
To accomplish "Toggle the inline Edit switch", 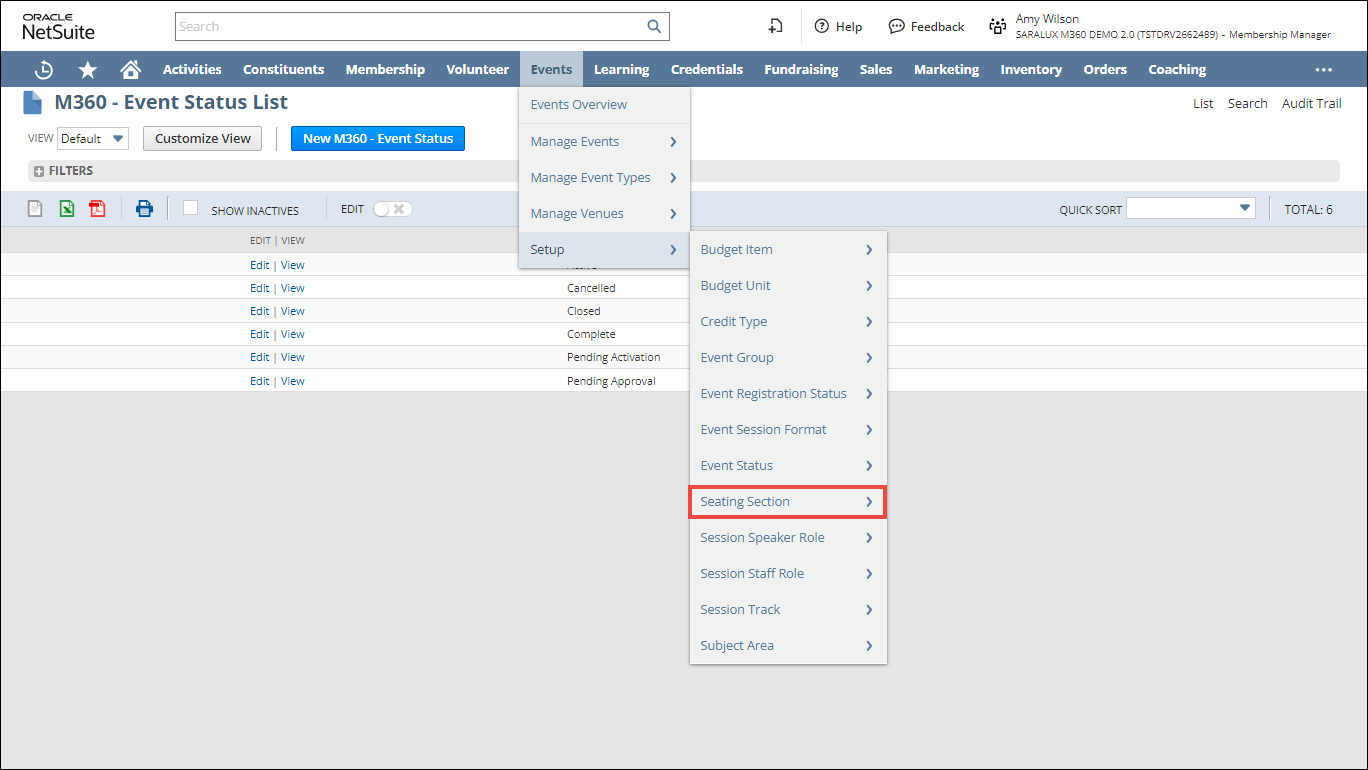I will [x=392, y=209].
